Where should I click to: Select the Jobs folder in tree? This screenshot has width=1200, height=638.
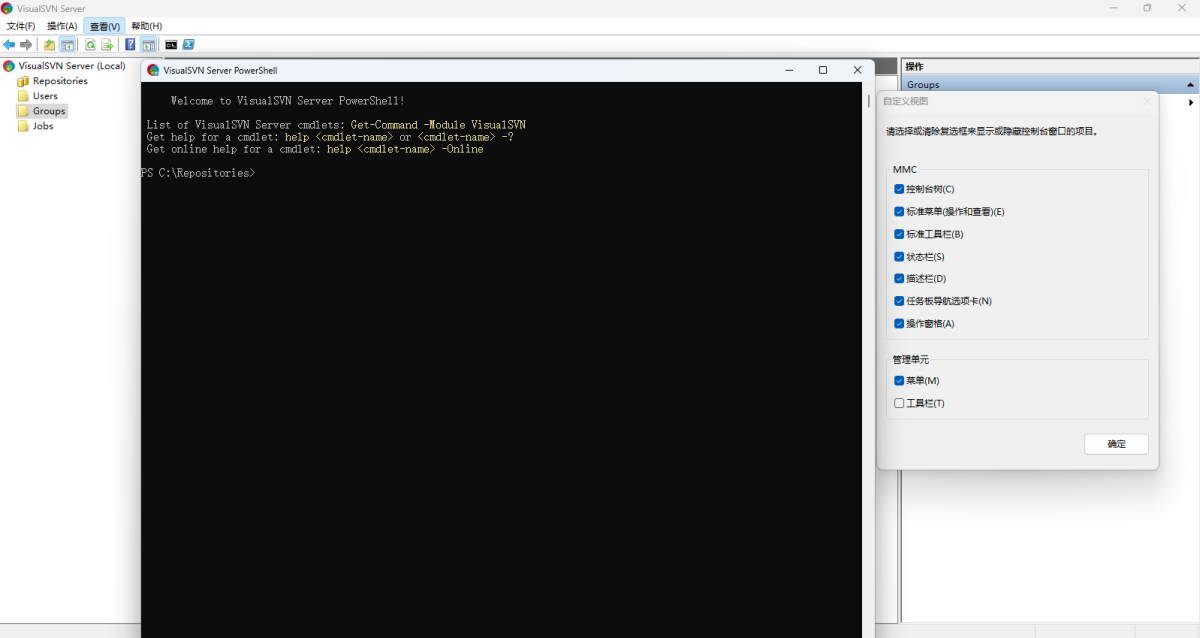pyautogui.click(x=43, y=126)
